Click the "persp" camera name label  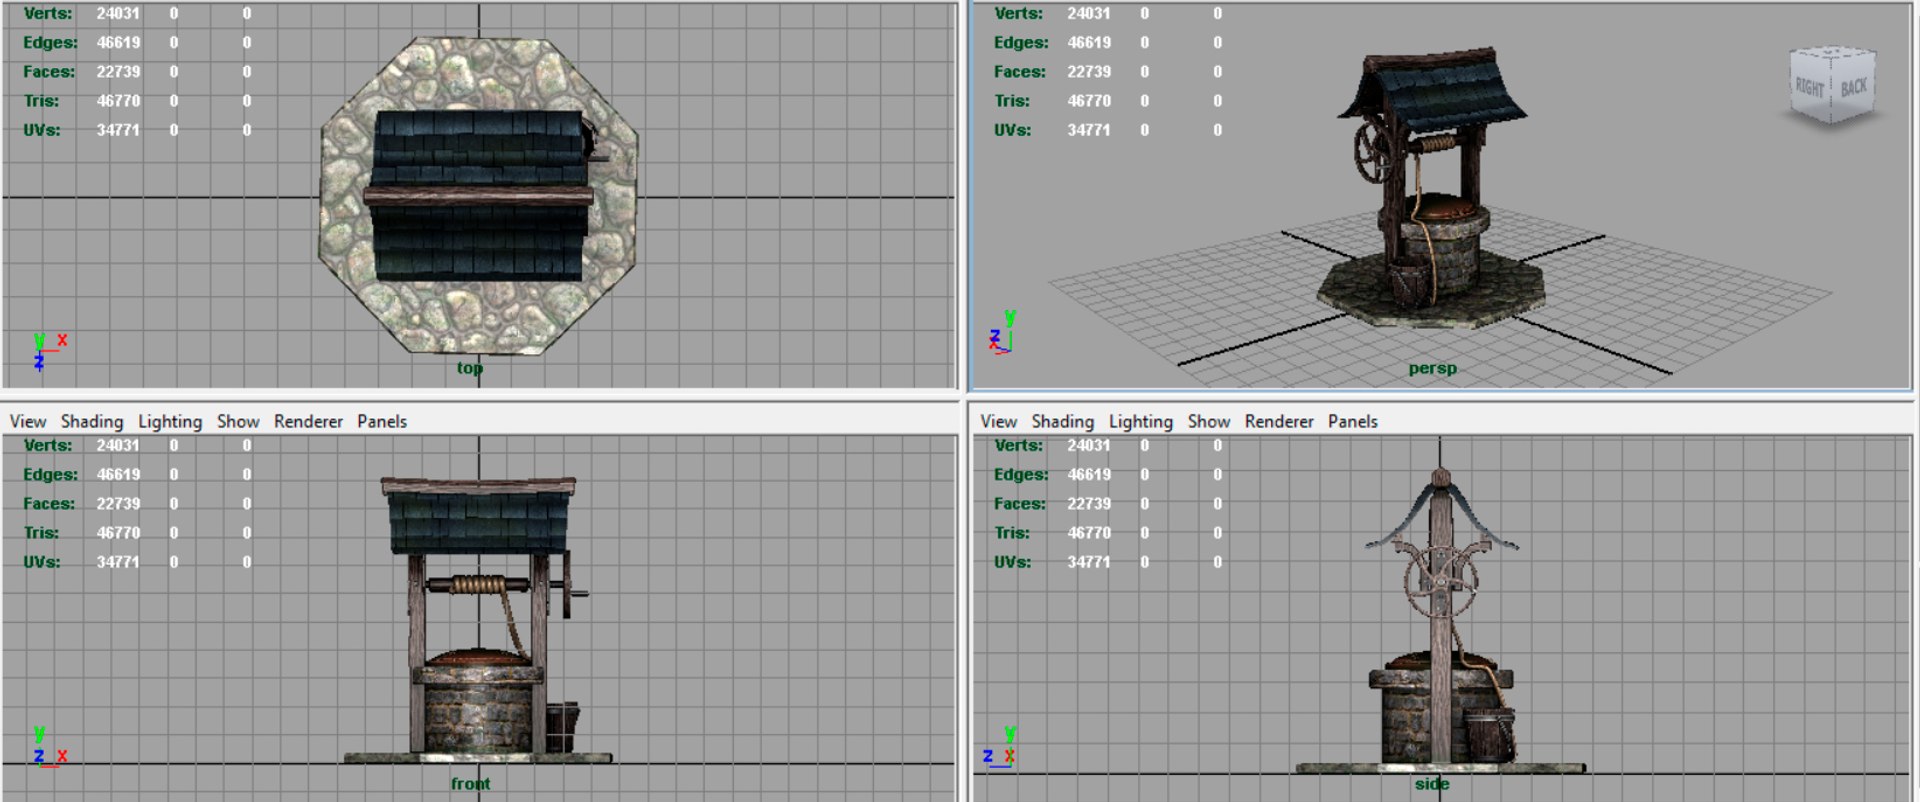click(1432, 368)
